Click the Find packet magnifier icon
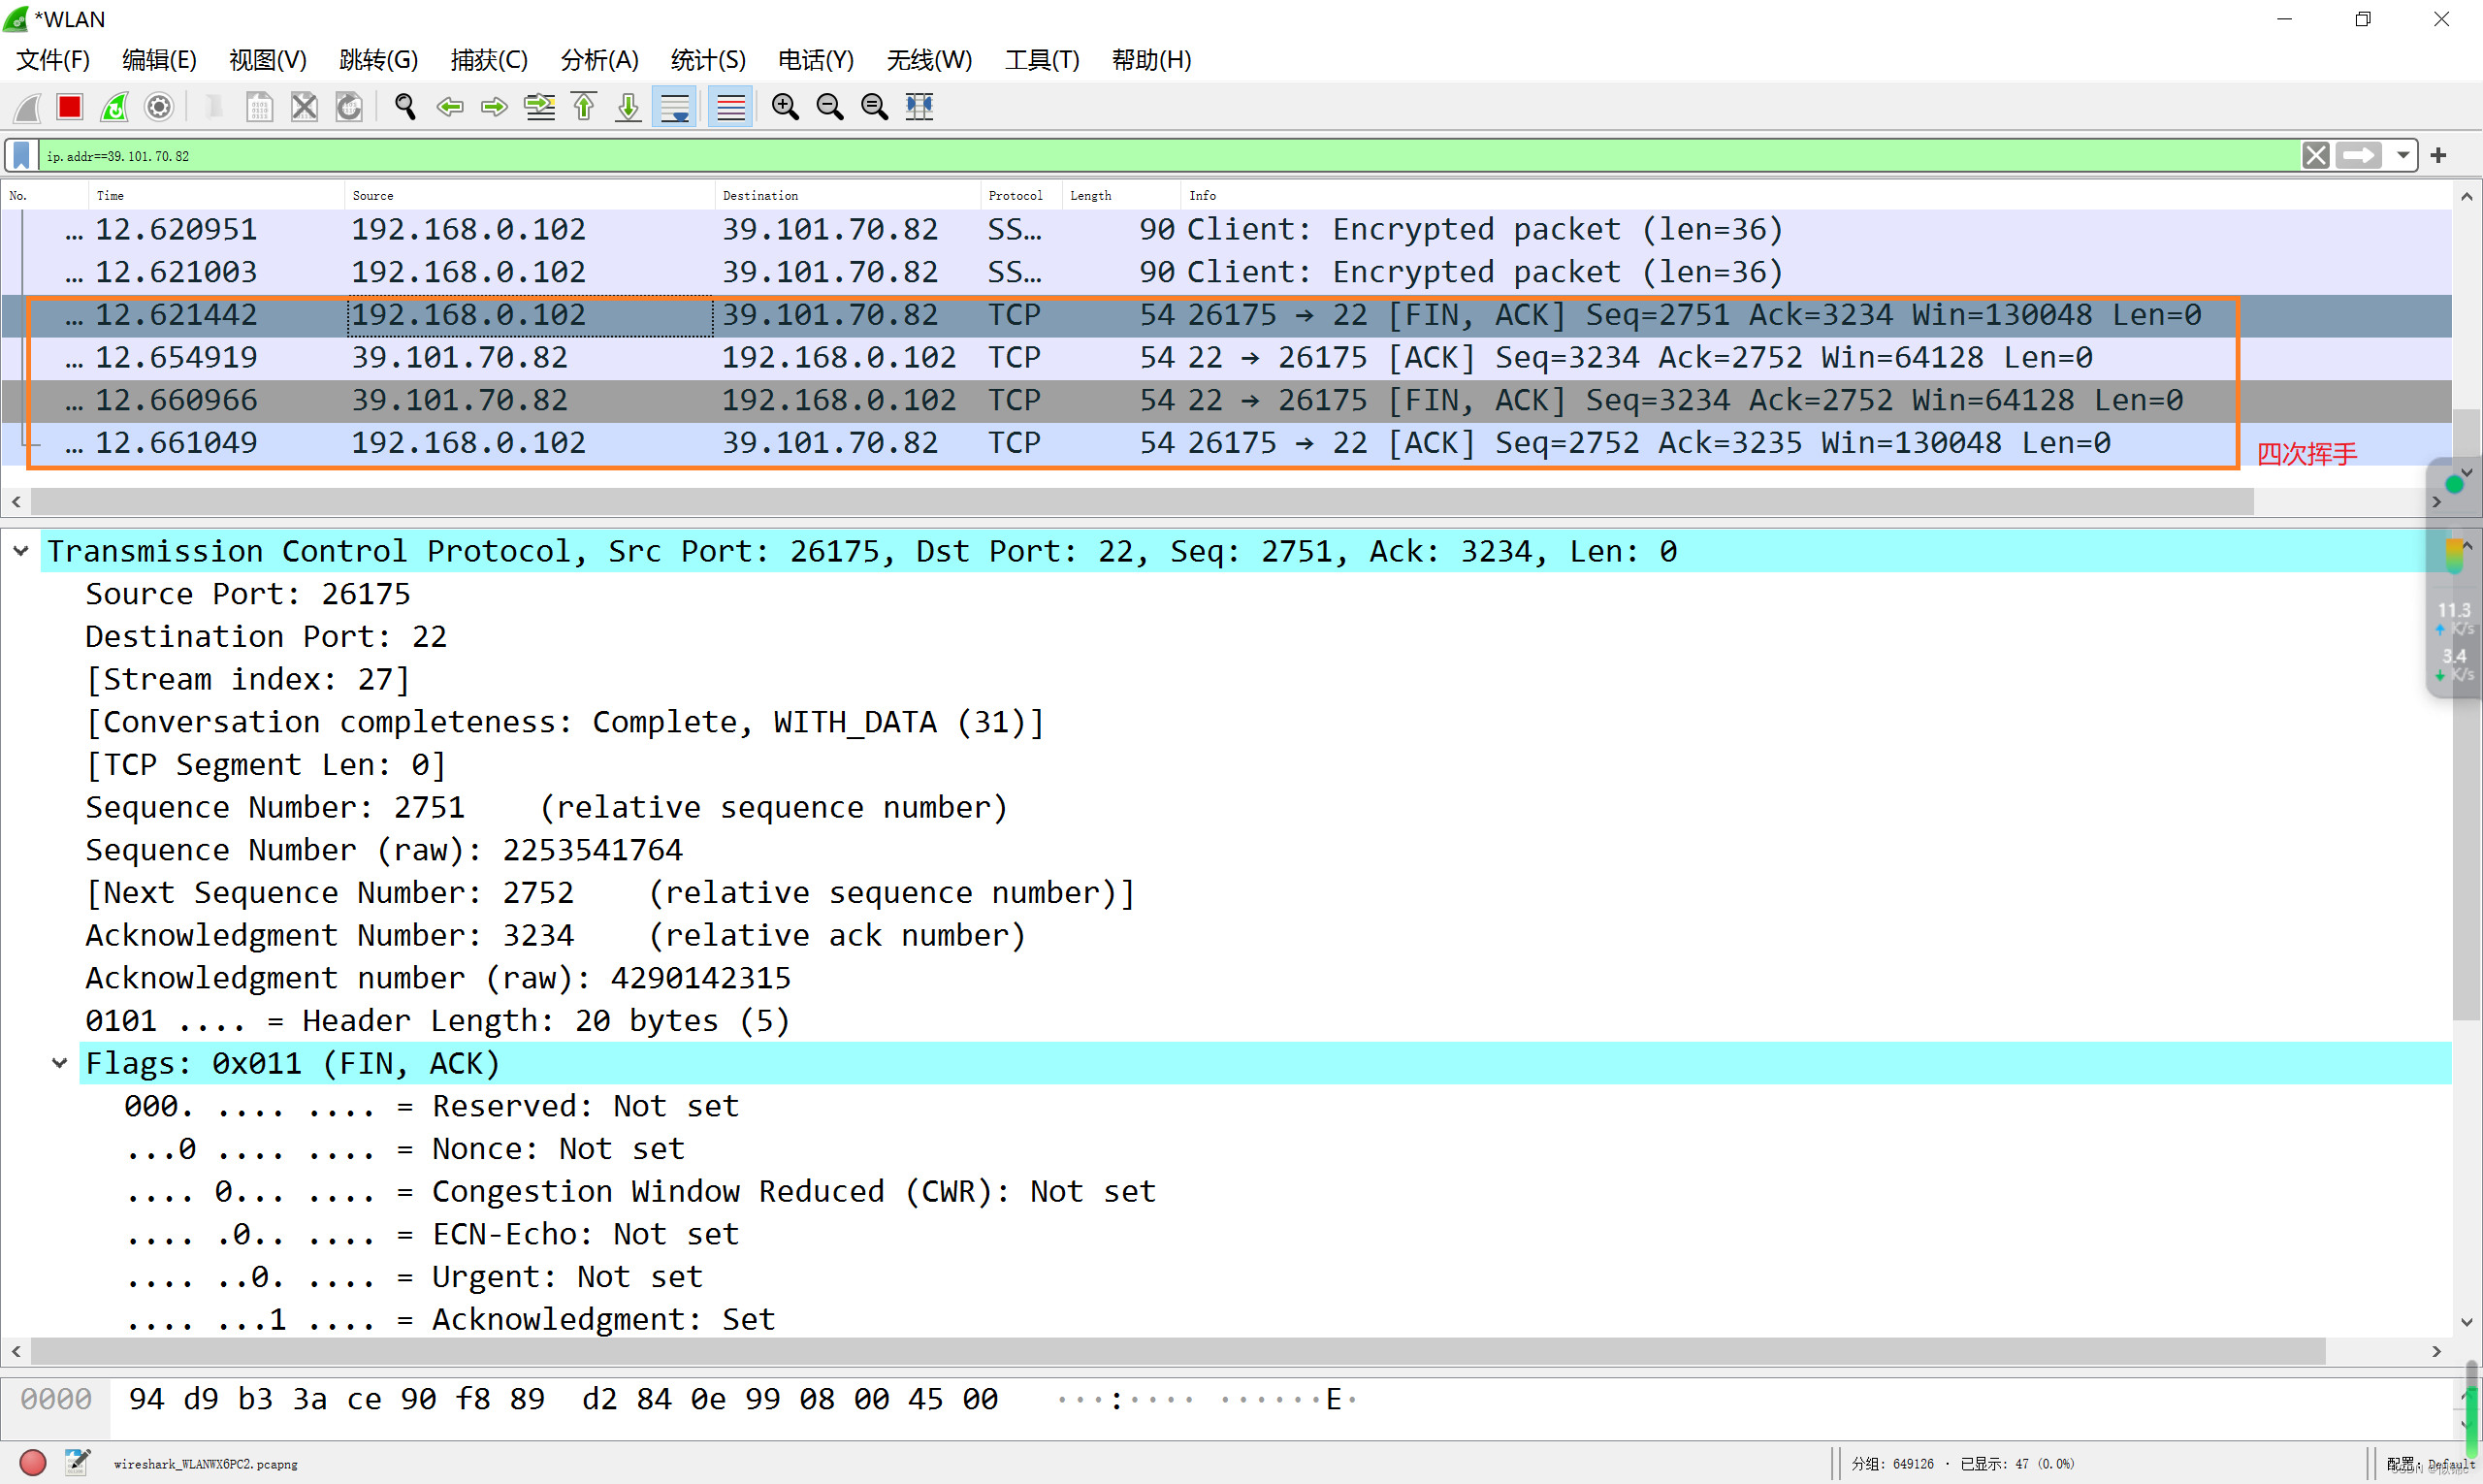This screenshot has width=2483, height=1484. click(x=405, y=107)
